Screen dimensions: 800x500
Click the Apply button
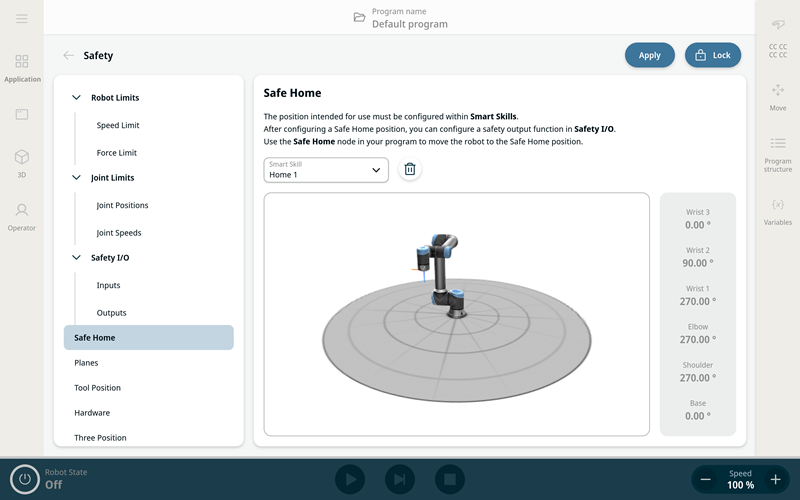(x=649, y=56)
